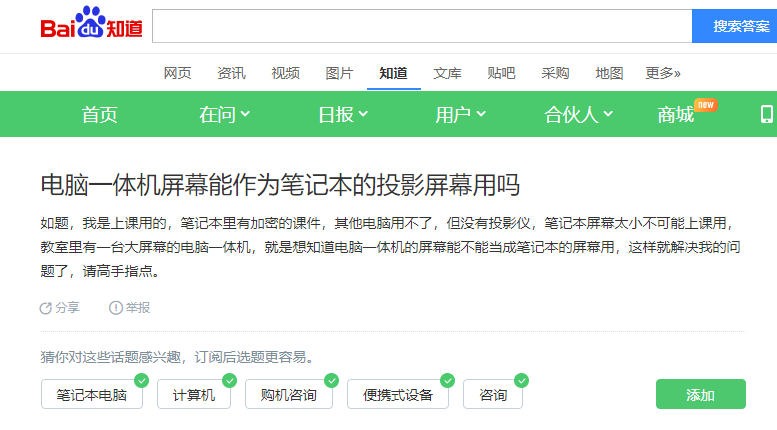This screenshot has height=430, width=777.
Task: Toggle the 笔记本电脑 topic tag
Action: click(92, 395)
